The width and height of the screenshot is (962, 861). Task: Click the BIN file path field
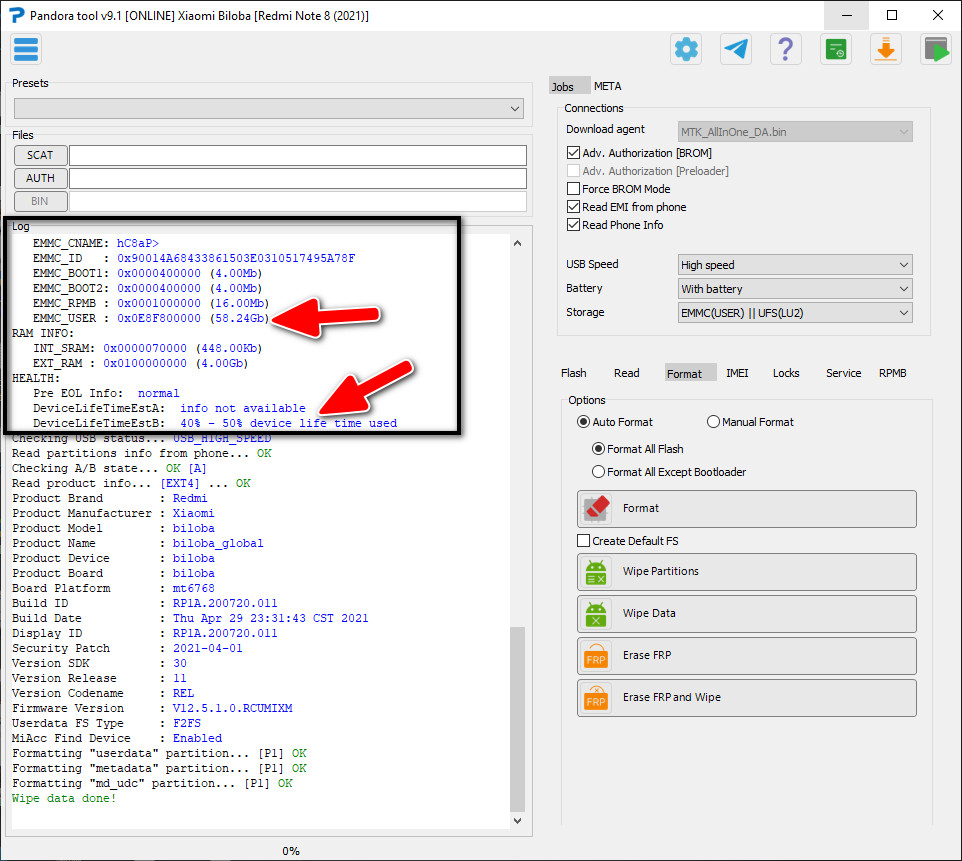[298, 201]
